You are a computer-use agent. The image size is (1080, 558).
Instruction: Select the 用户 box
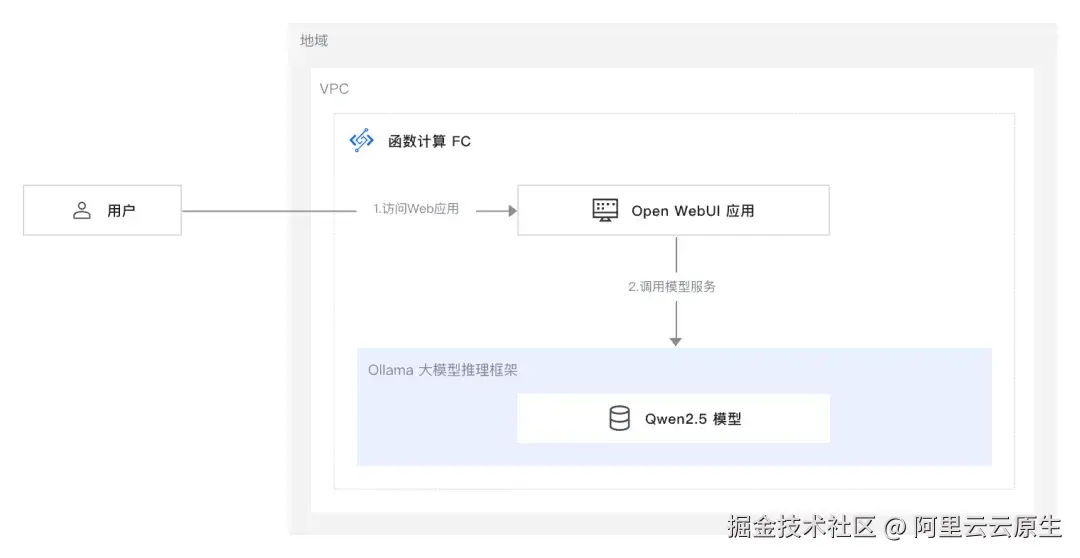point(103,210)
